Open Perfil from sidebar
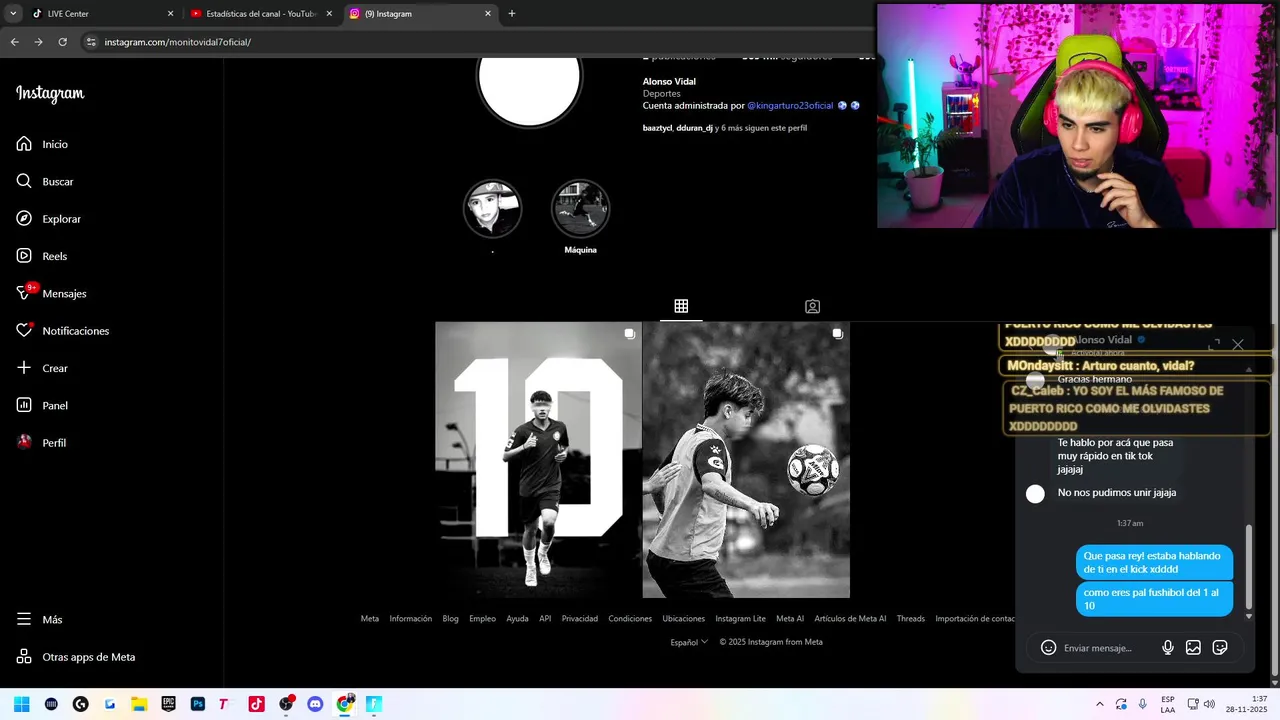The width and height of the screenshot is (1280, 720). click(41, 442)
